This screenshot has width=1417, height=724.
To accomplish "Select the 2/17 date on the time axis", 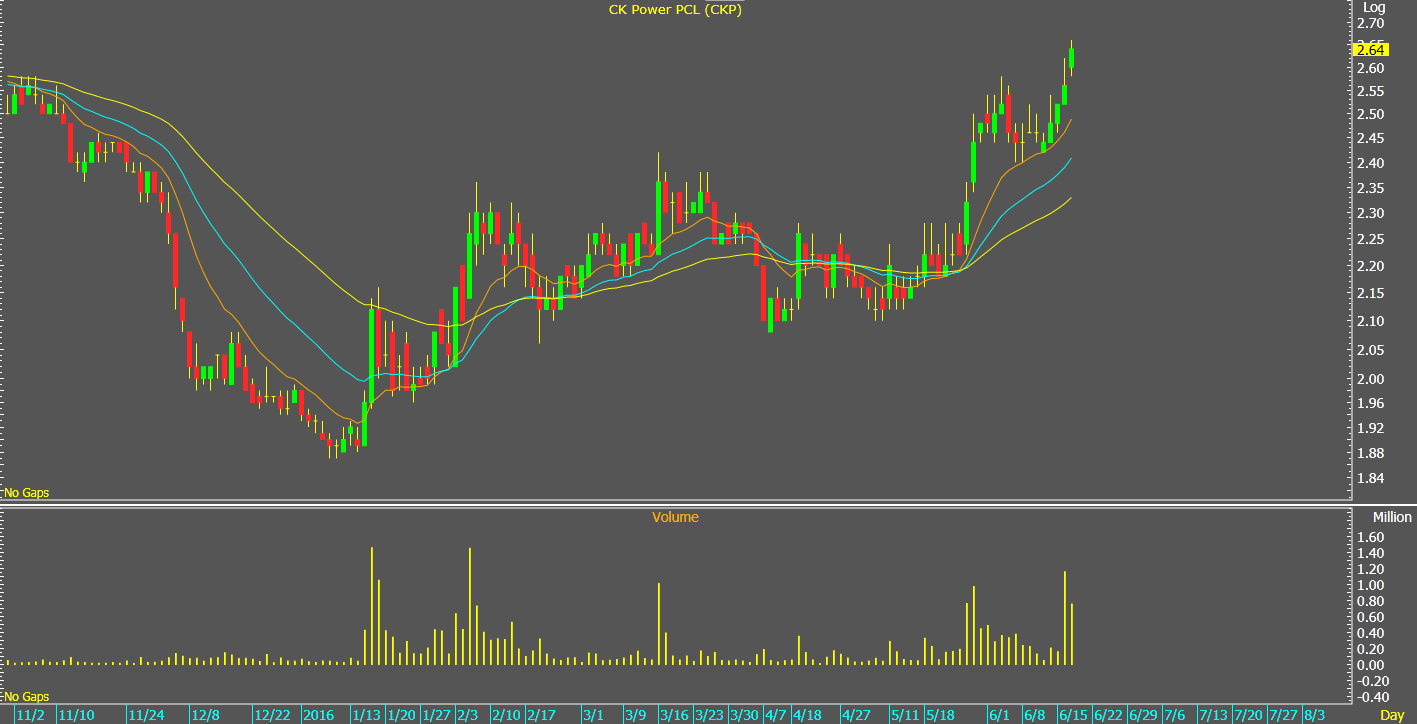I will click(541, 715).
